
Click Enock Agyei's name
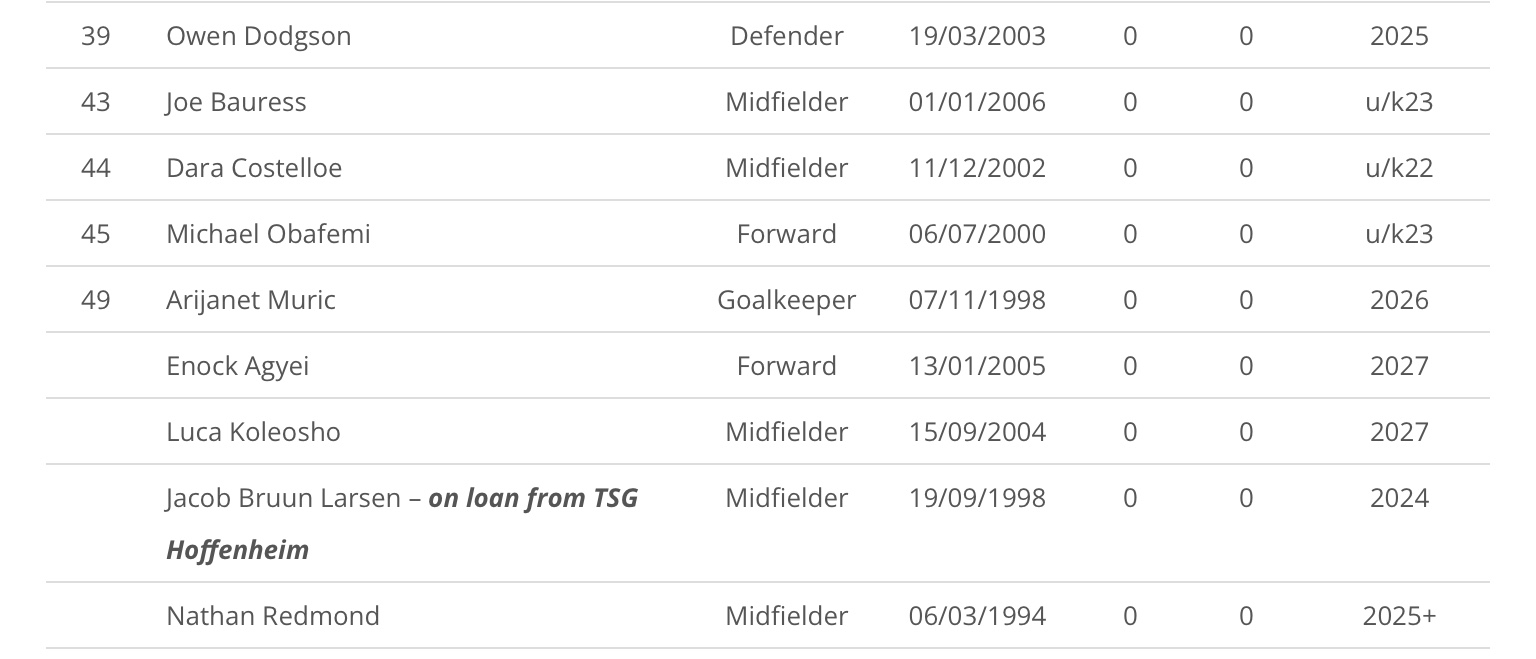click(238, 366)
